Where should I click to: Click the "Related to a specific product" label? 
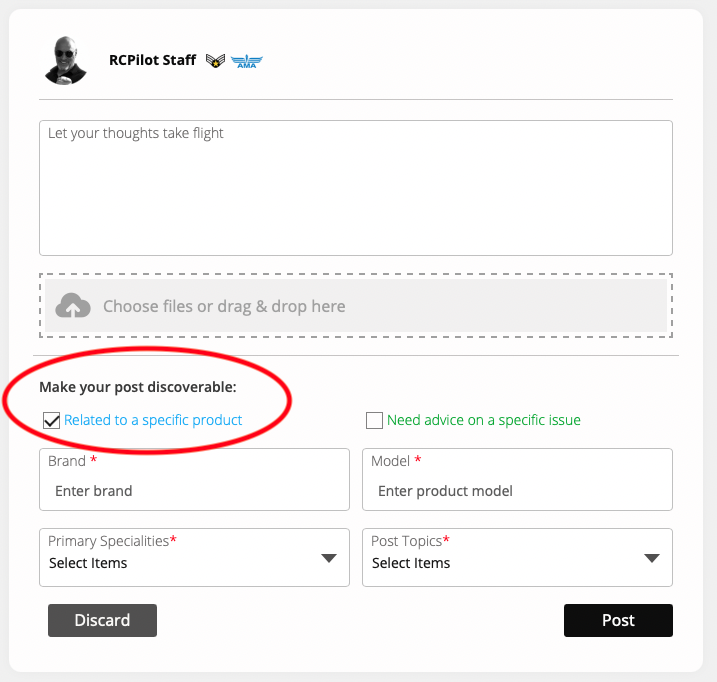pyautogui.click(x=153, y=421)
